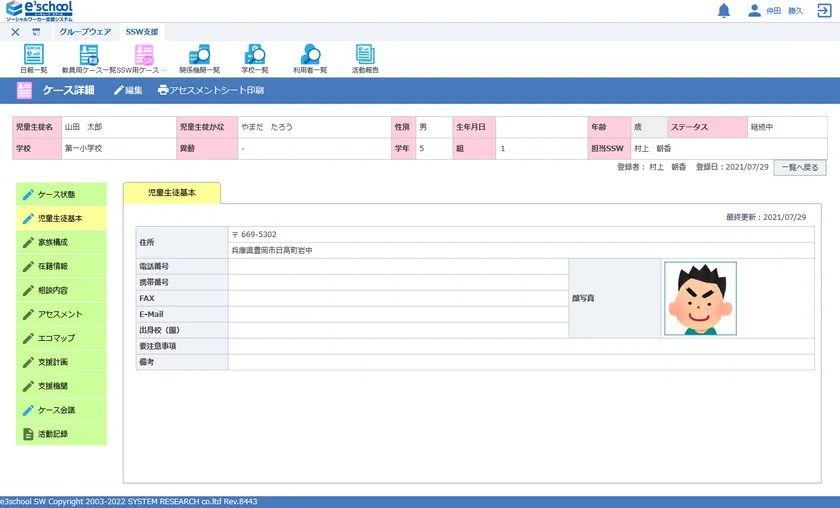This screenshot has height=508, width=840.
Task: Click the status value 継続中
Action: 761,128
